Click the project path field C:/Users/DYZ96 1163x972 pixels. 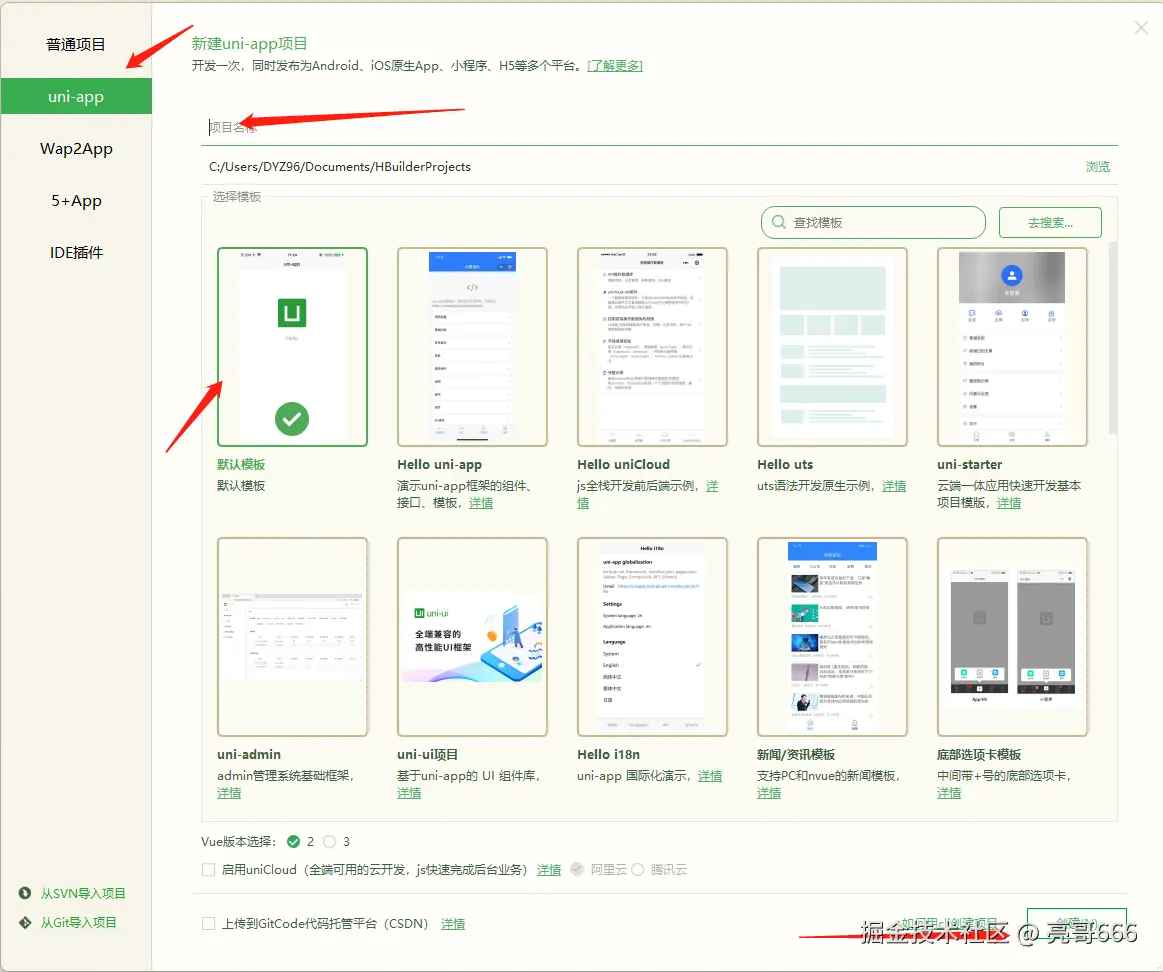click(638, 167)
